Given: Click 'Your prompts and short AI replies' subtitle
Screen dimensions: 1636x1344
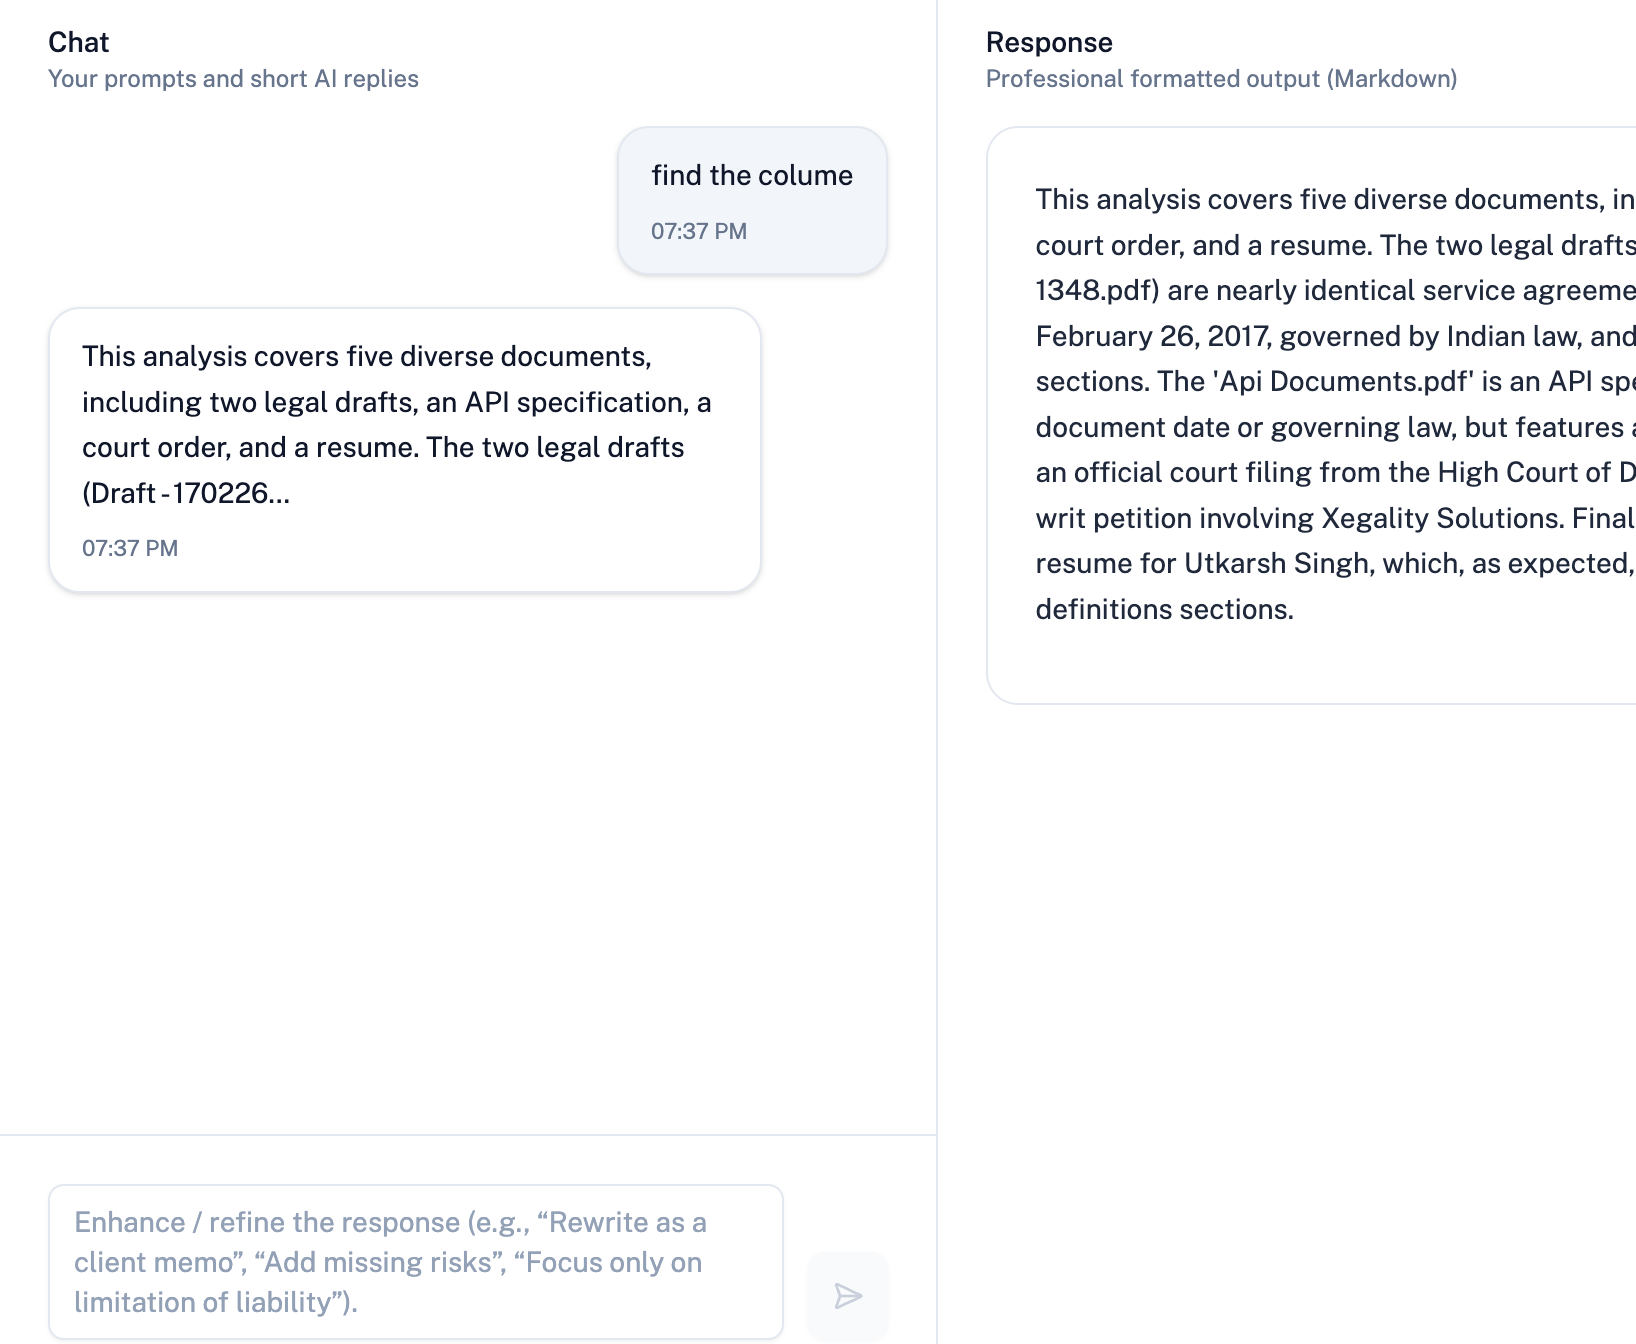Looking at the screenshot, I should point(233,79).
